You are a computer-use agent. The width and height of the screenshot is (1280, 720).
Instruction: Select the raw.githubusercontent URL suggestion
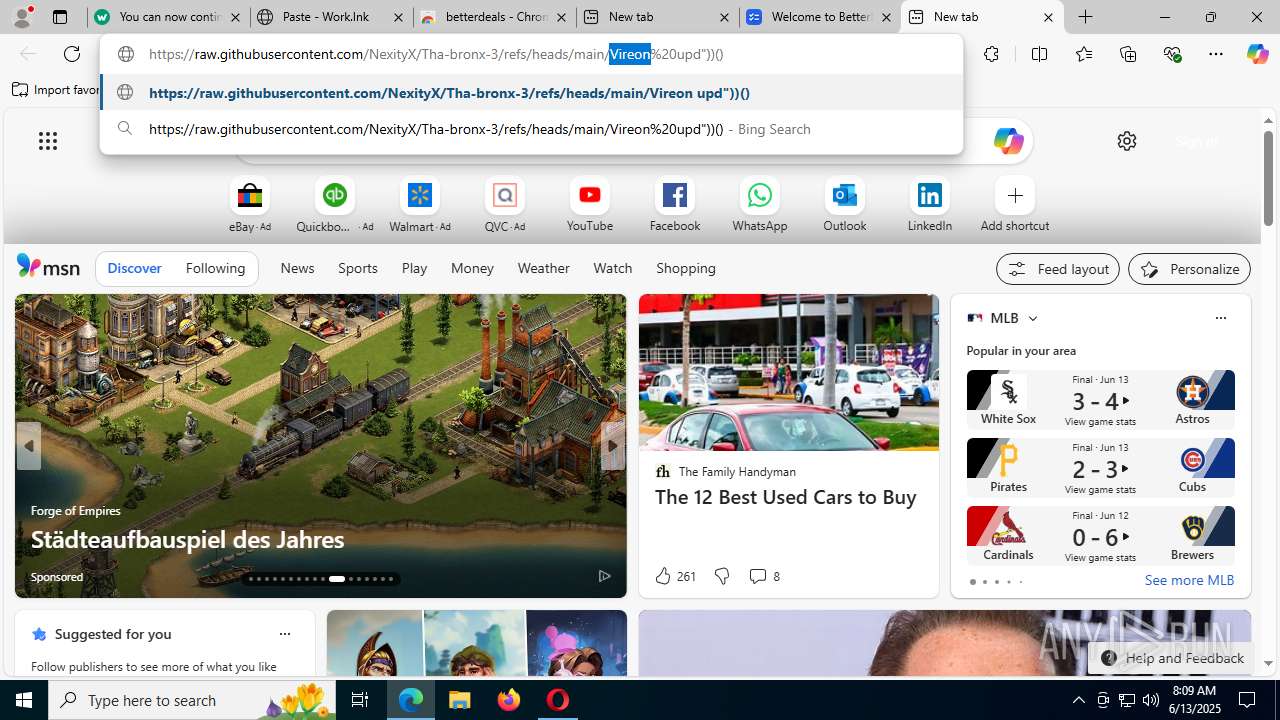pos(531,93)
